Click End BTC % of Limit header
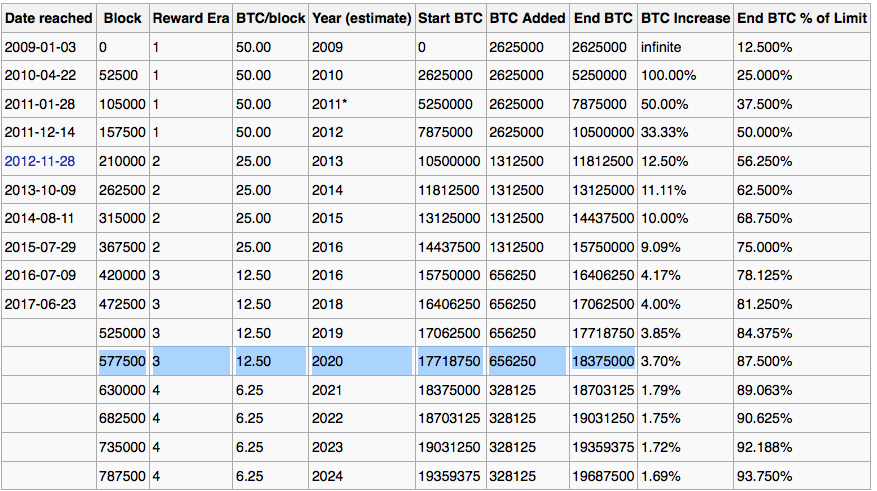The height and width of the screenshot is (491, 877). point(802,18)
